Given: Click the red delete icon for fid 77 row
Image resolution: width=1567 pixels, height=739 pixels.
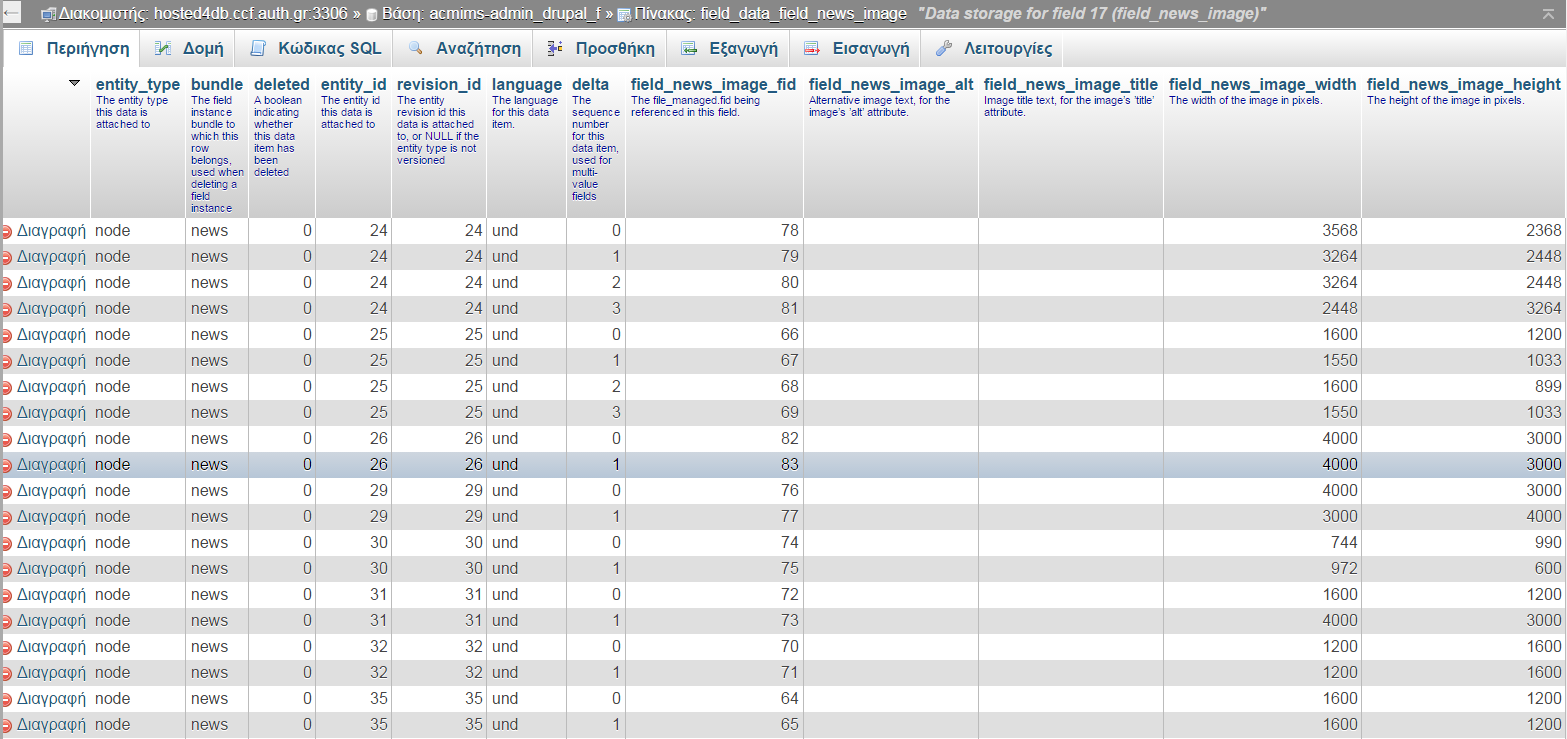Looking at the screenshot, I should tap(7, 517).
